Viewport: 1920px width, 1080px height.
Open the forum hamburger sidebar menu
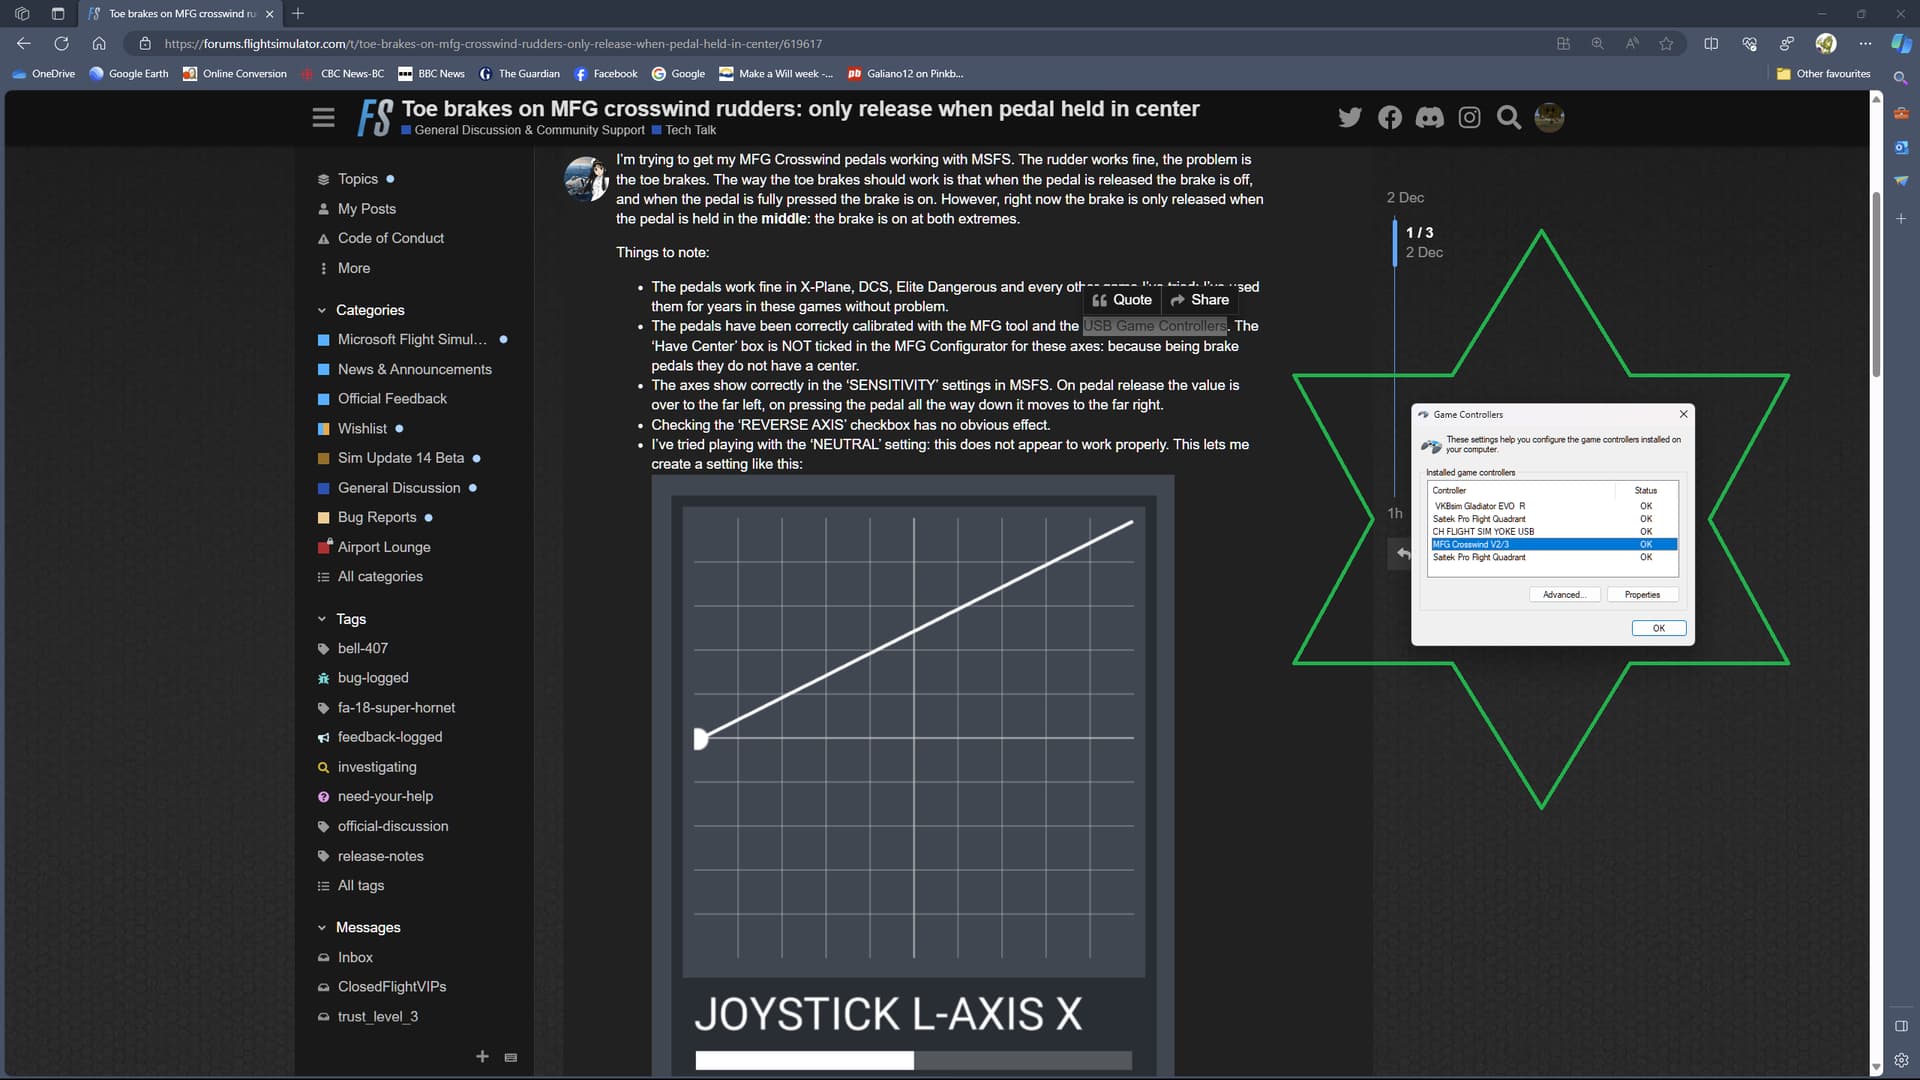(x=323, y=118)
